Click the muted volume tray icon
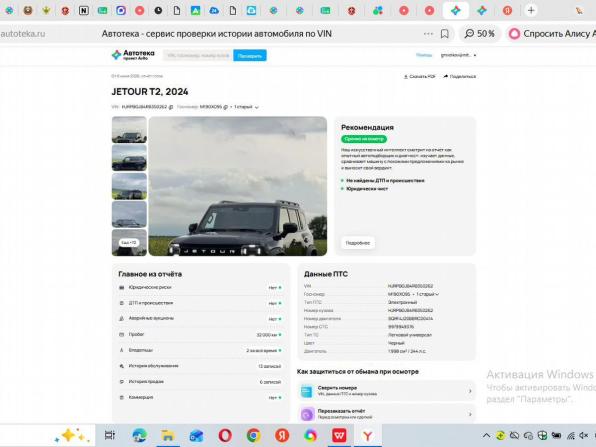Screen dimensions: 596x447 (584, 436)
